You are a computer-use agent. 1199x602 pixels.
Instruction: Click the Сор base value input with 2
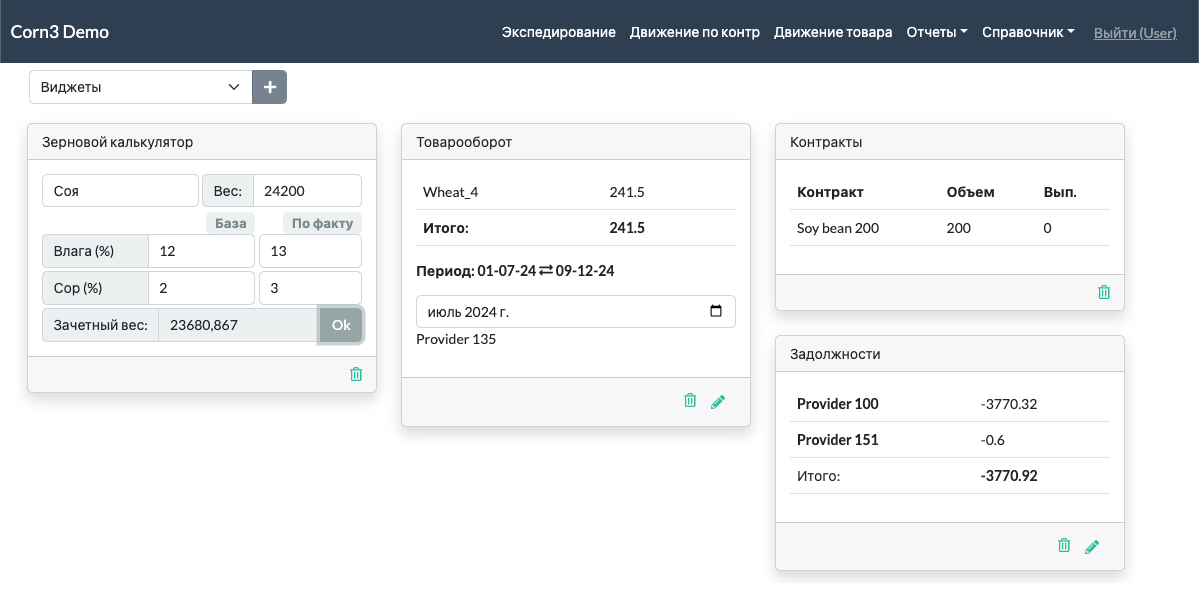(x=200, y=288)
